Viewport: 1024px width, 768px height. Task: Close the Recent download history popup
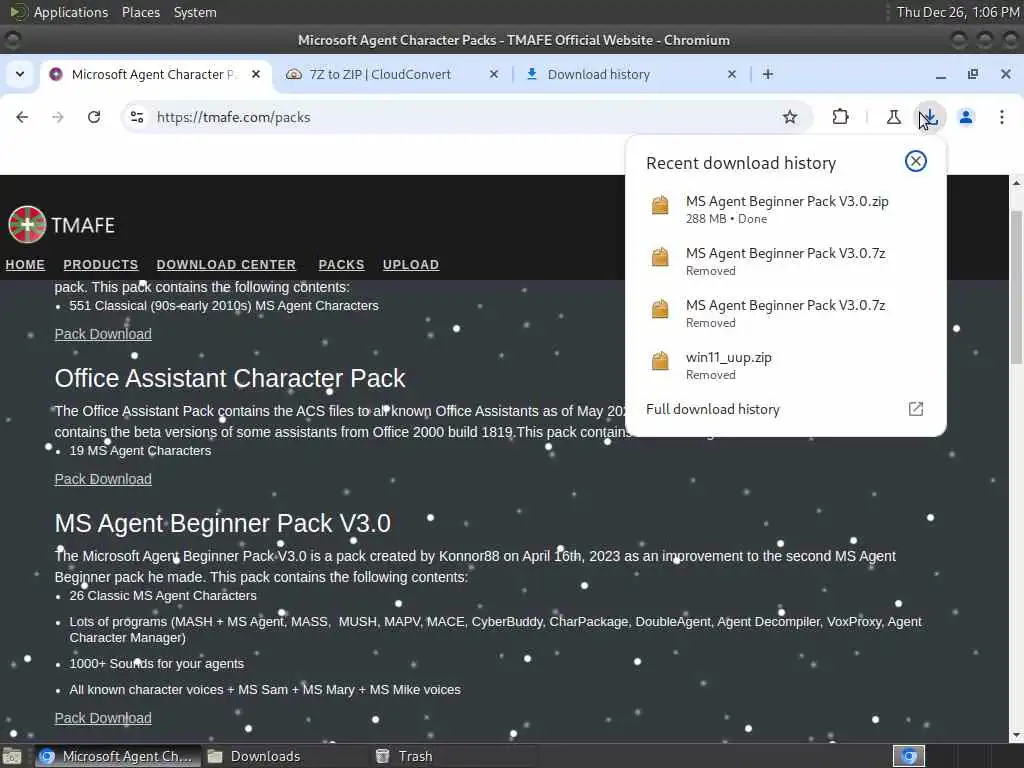[916, 161]
